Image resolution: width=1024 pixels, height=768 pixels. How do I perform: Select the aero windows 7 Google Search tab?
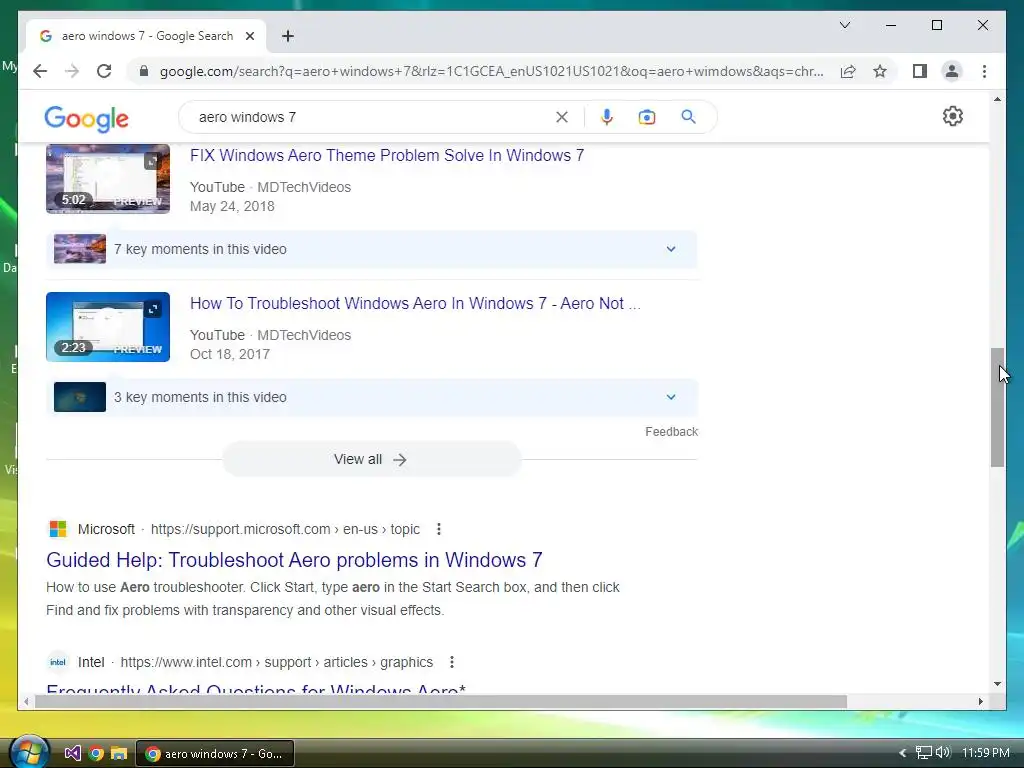click(146, 36)
